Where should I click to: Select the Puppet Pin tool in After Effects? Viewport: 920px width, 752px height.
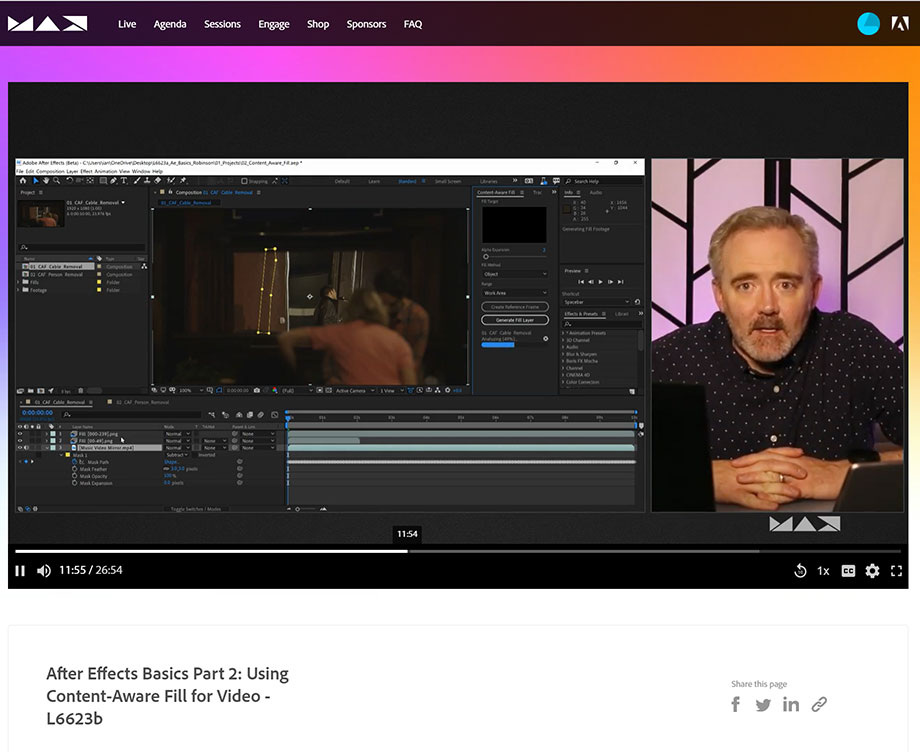point(183,181)
